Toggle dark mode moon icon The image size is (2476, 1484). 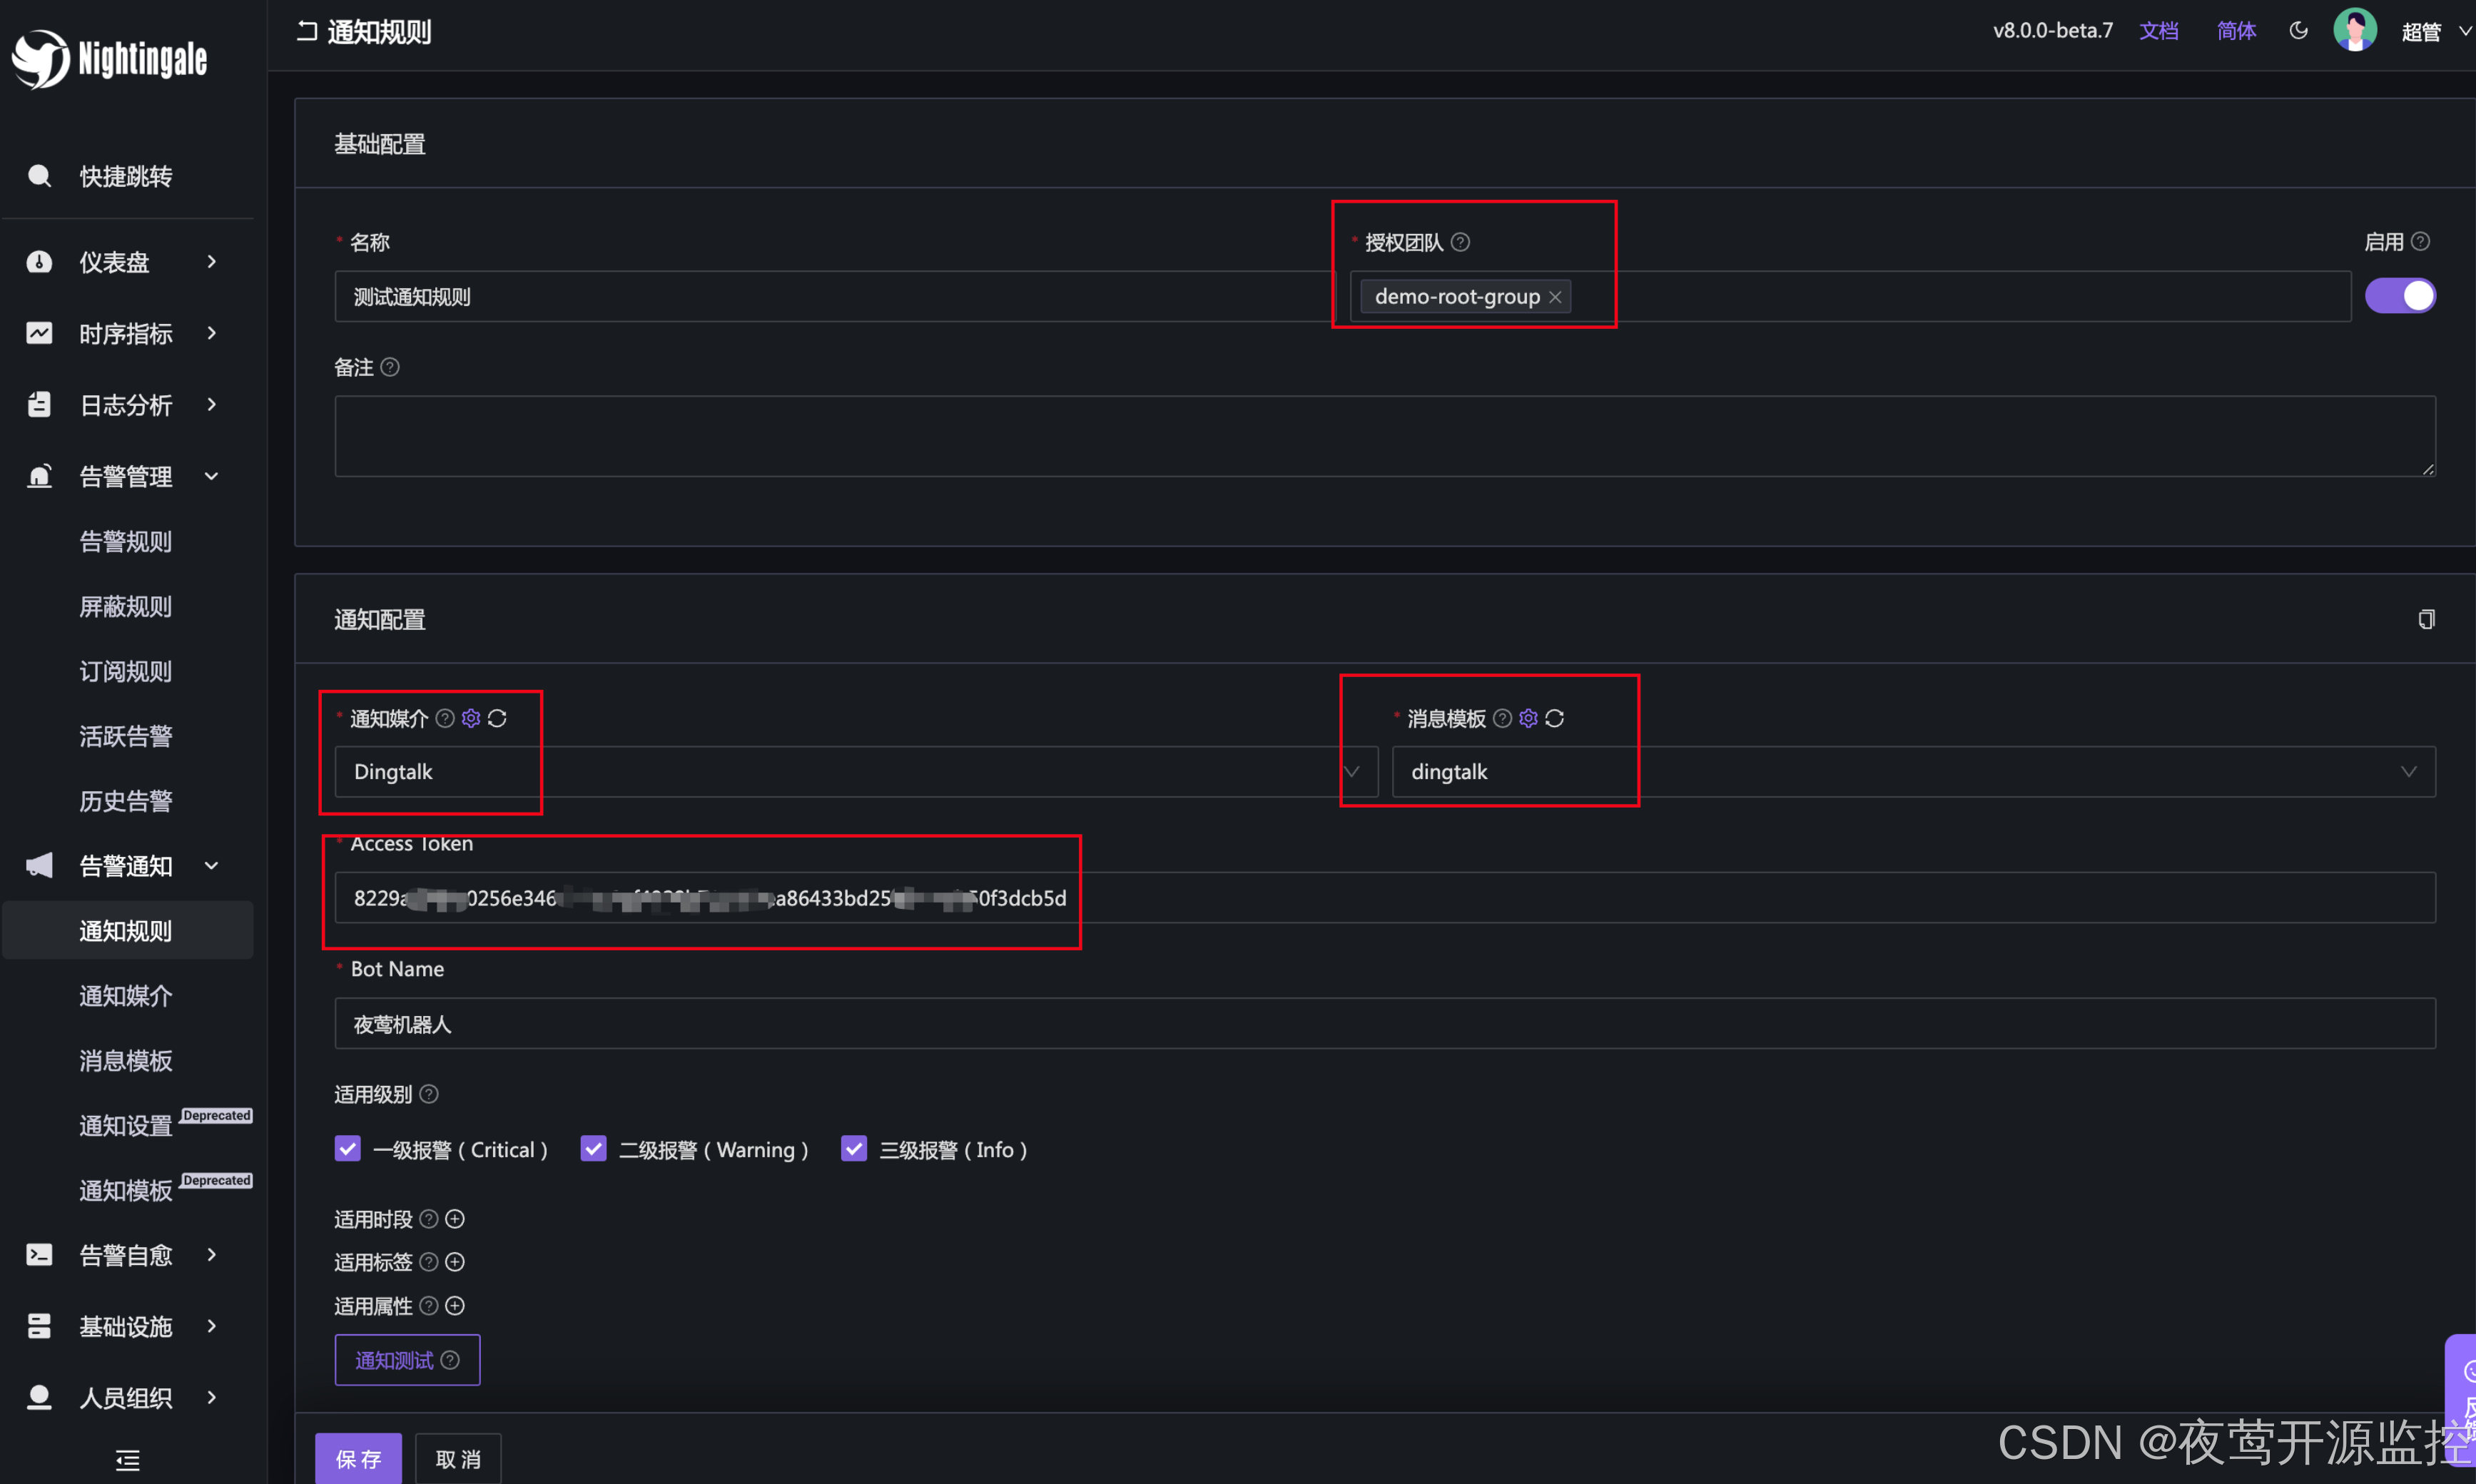(x=2298, y=31)
